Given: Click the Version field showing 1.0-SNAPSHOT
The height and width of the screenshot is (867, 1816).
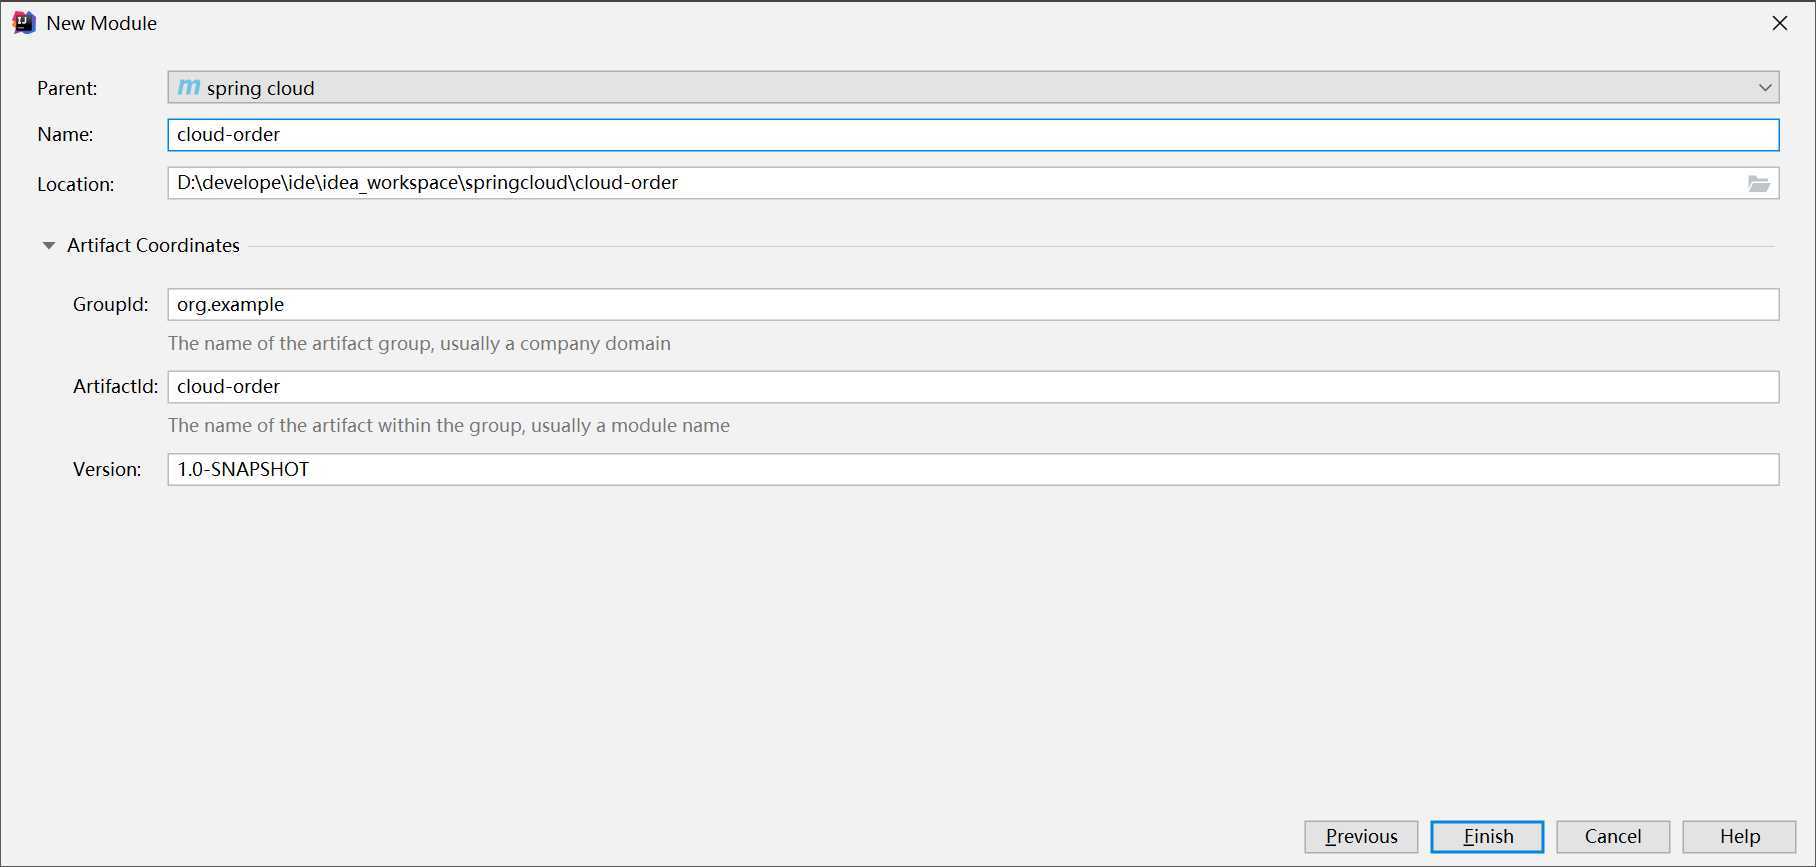Looking at the screenshot, I should [973, 470].
